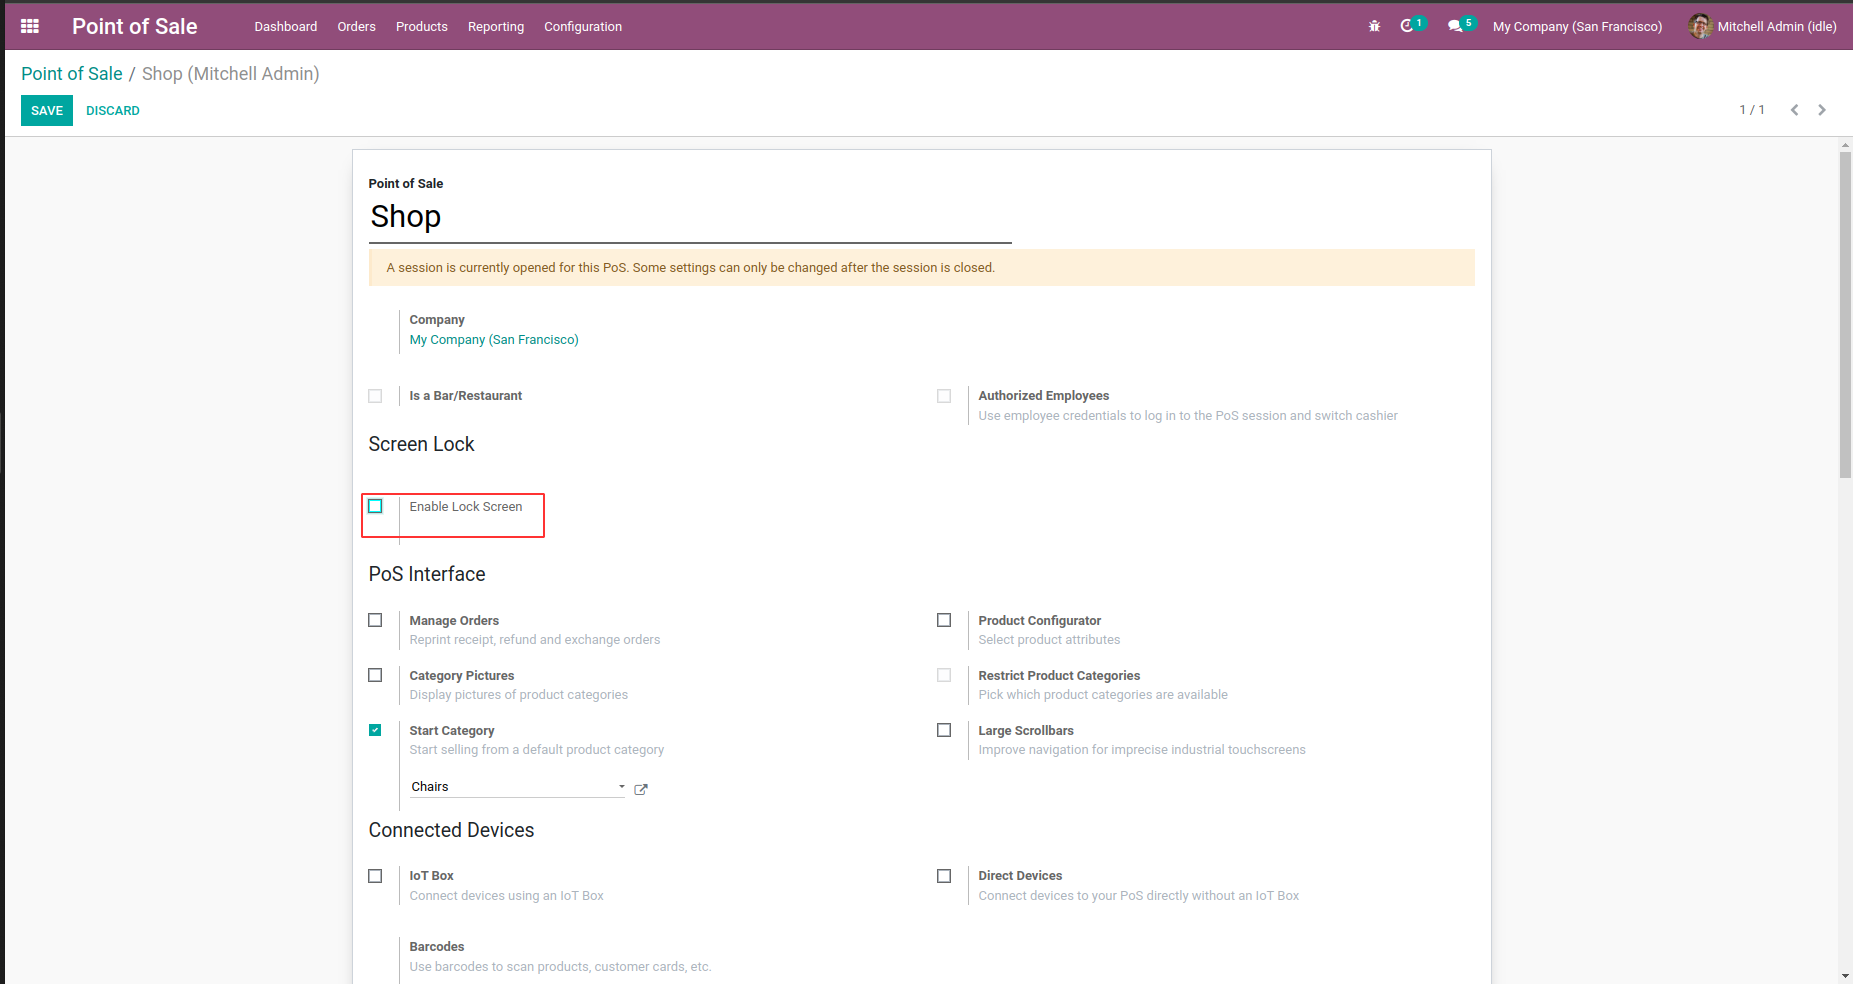The image size is (1853, 984).
Task: Uncheck the Start Category checkbox
Action: (375, 730)
